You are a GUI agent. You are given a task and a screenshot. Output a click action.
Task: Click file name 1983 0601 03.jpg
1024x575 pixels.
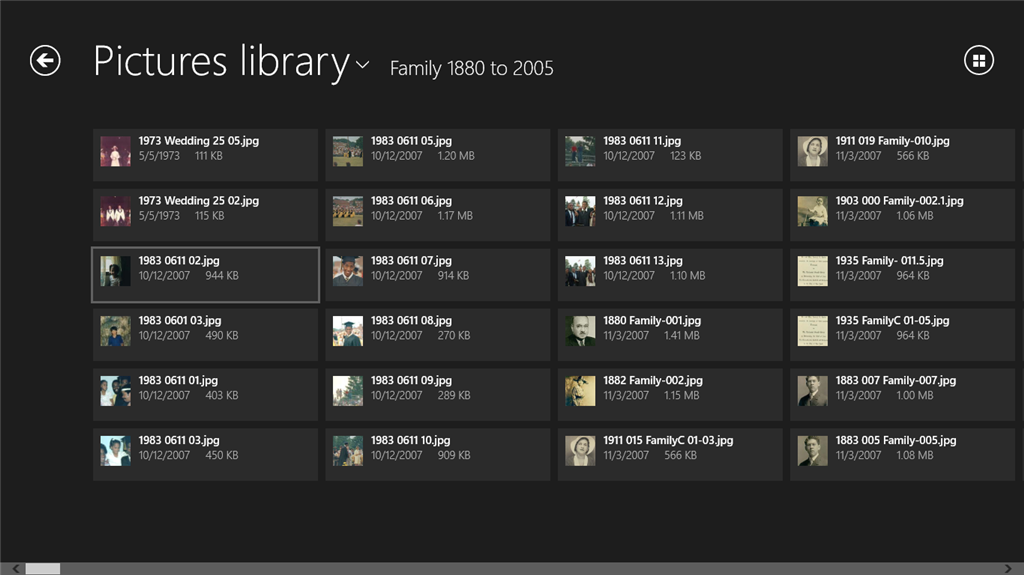coord(180,321)
